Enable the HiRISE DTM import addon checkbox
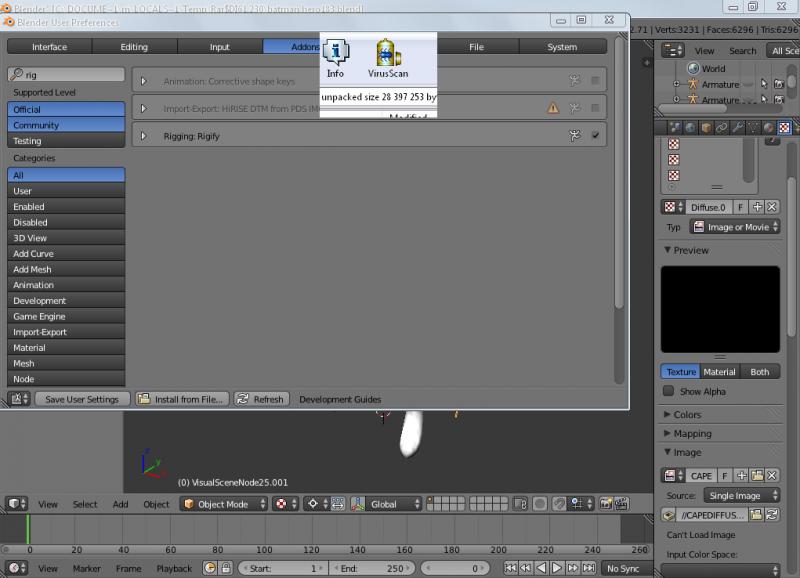Image resolution: width=800 pixels, height=578 pixels. [595, 108]
